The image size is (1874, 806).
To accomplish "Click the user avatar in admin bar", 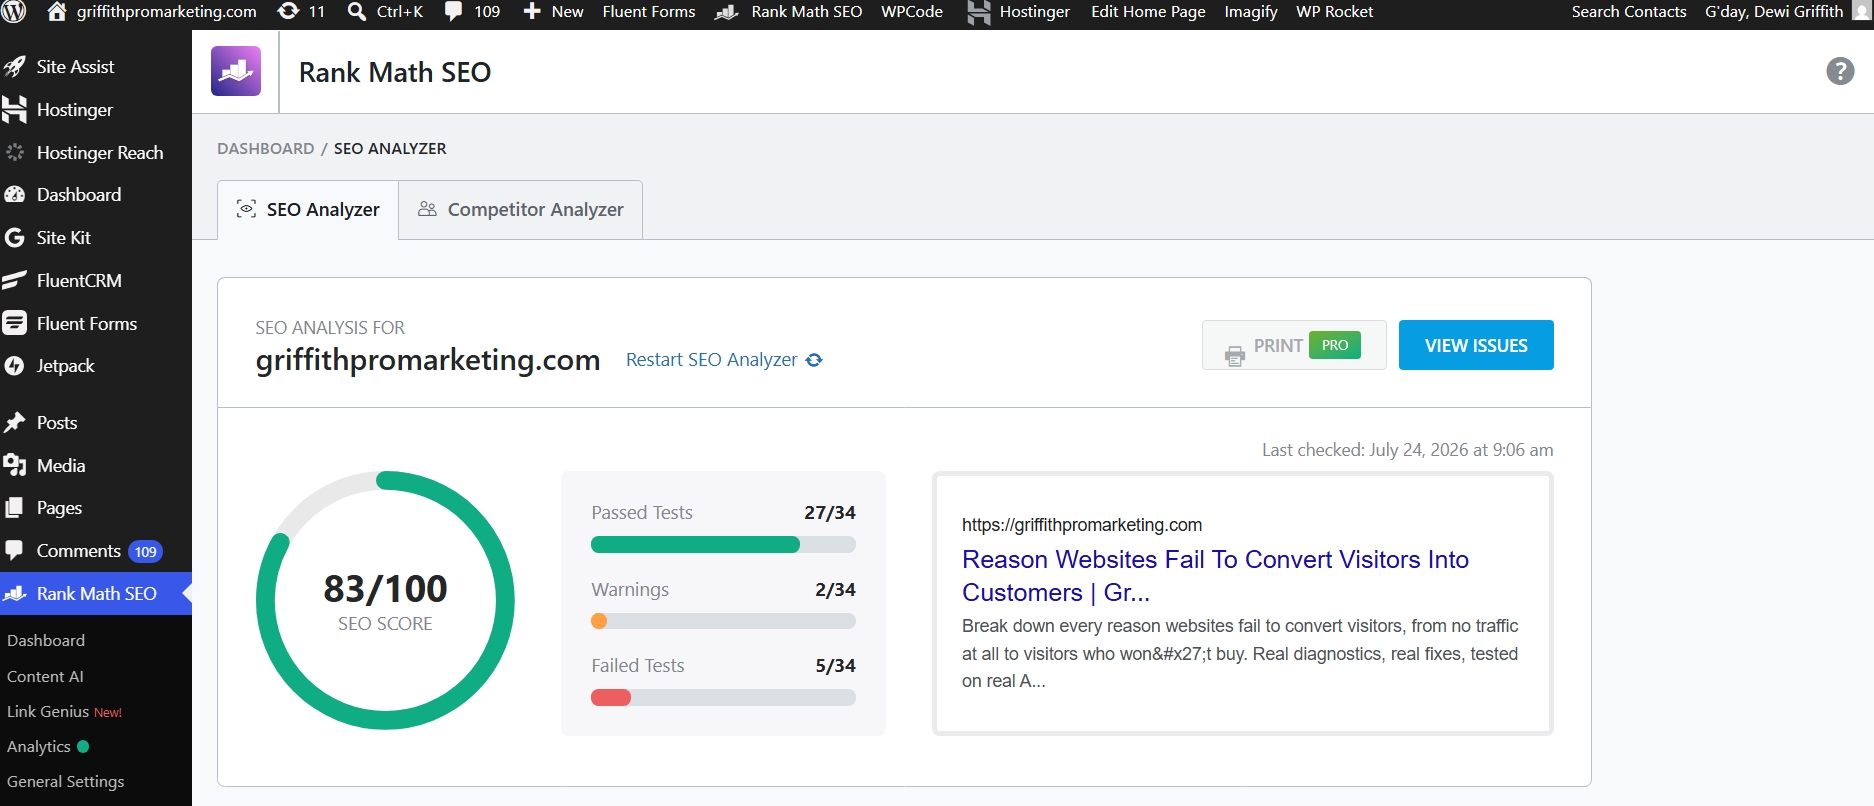I will click(1861, 12).
